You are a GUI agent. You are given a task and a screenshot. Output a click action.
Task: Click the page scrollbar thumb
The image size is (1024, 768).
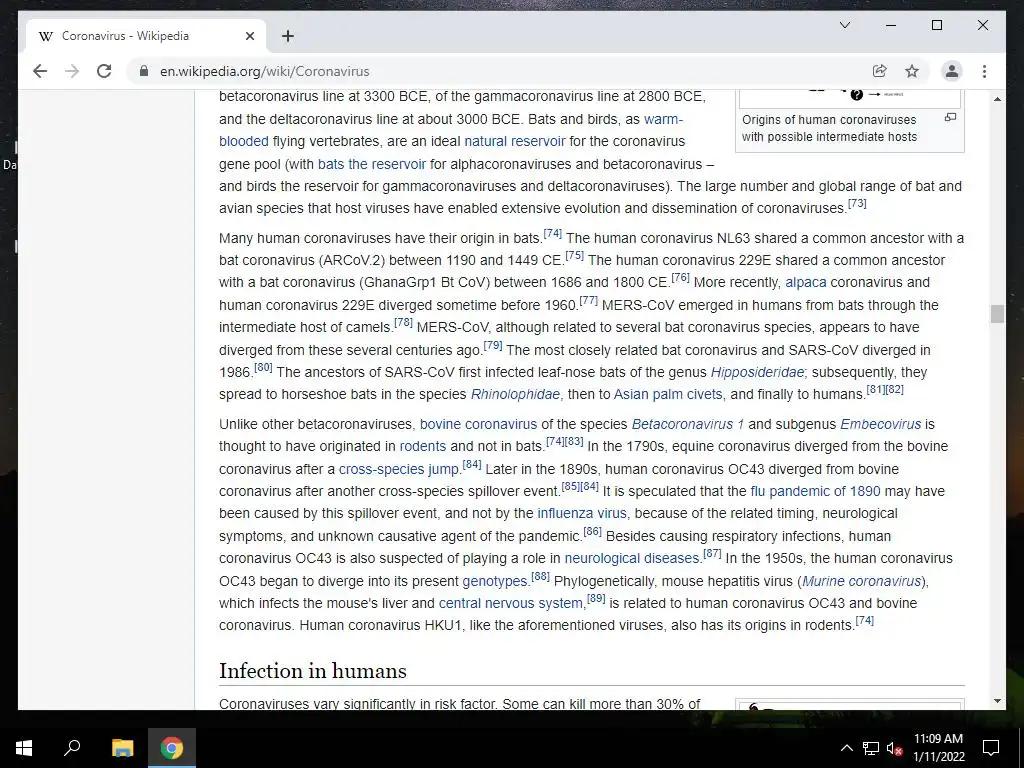pos(997,313)
